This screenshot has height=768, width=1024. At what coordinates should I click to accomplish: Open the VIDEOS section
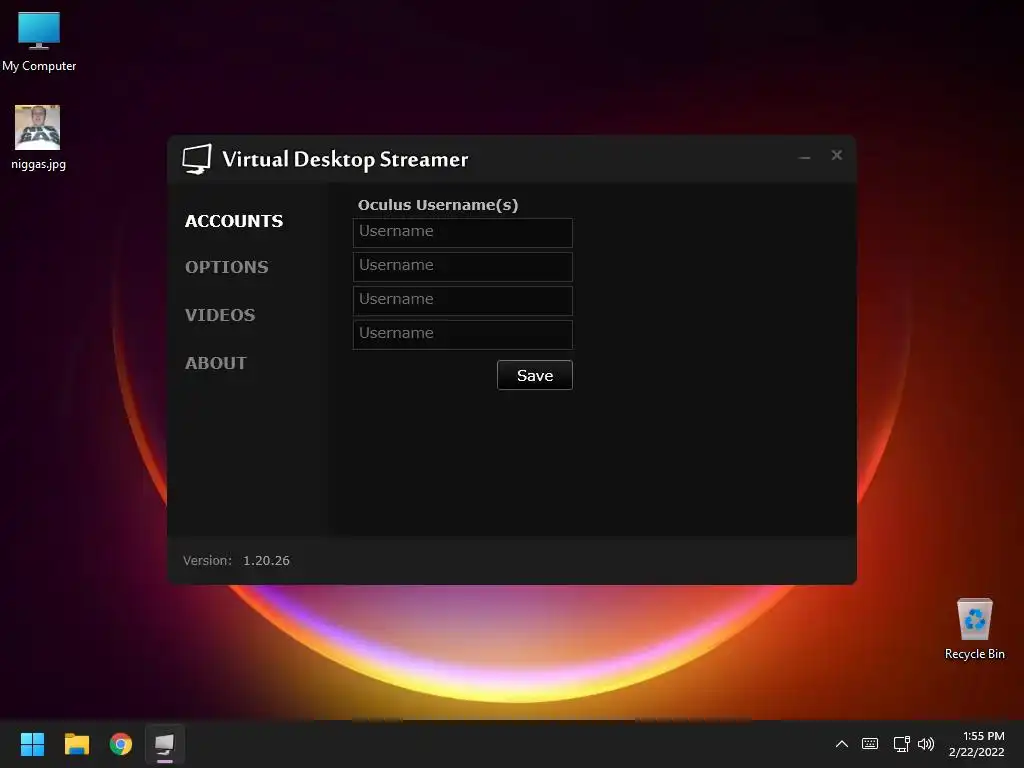pos(220,315)
